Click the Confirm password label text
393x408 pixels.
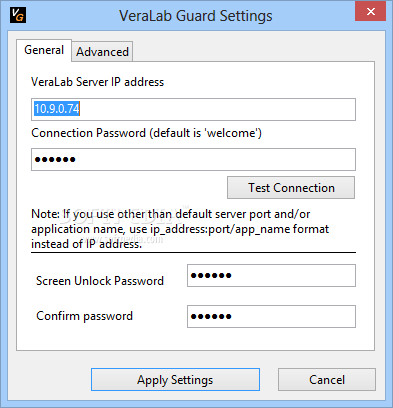coord(84,316)
